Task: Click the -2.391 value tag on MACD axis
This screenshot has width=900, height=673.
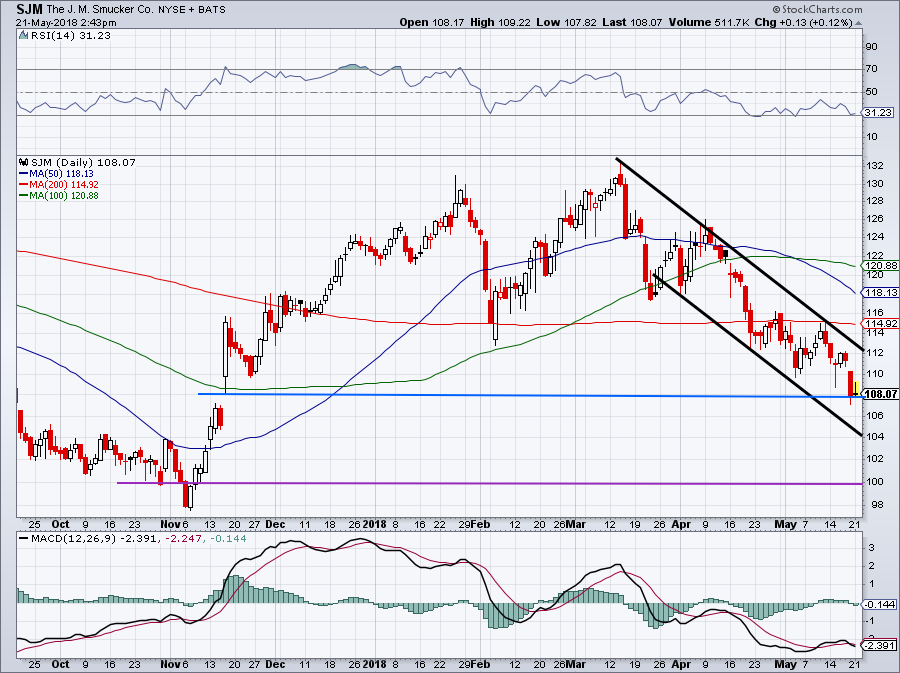Action: (880, 645)
